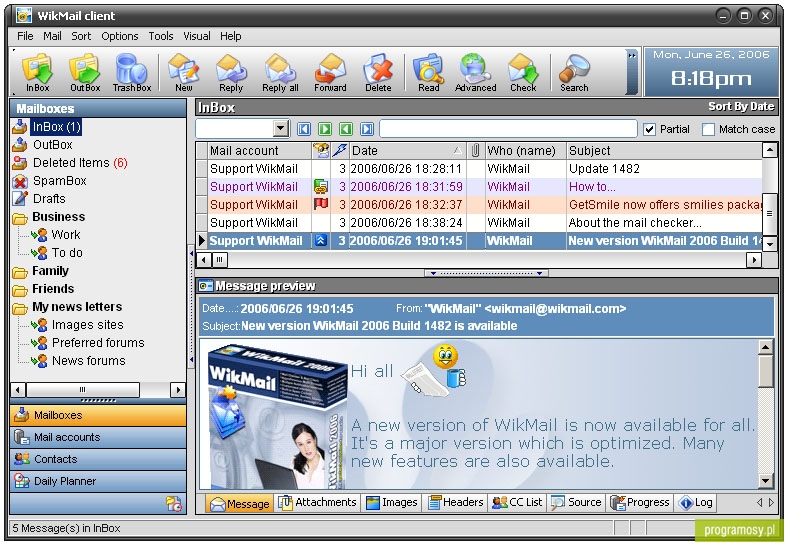Open the Advanced toolbar icon
Image resolution: width=790 pixels, height=548 pixels.
(x=475, y=73)
